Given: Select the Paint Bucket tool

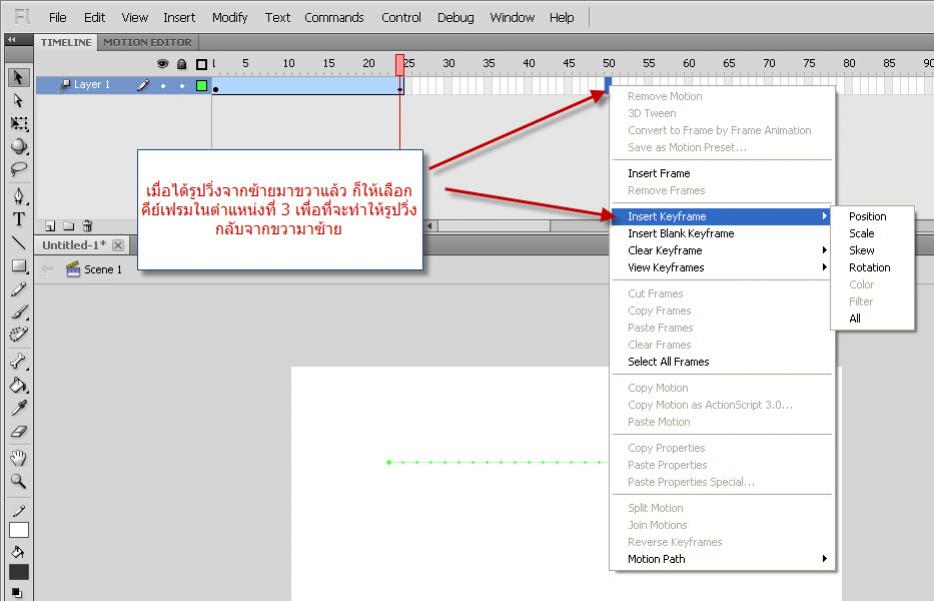Looking at the screenshot, I should 18,385.
